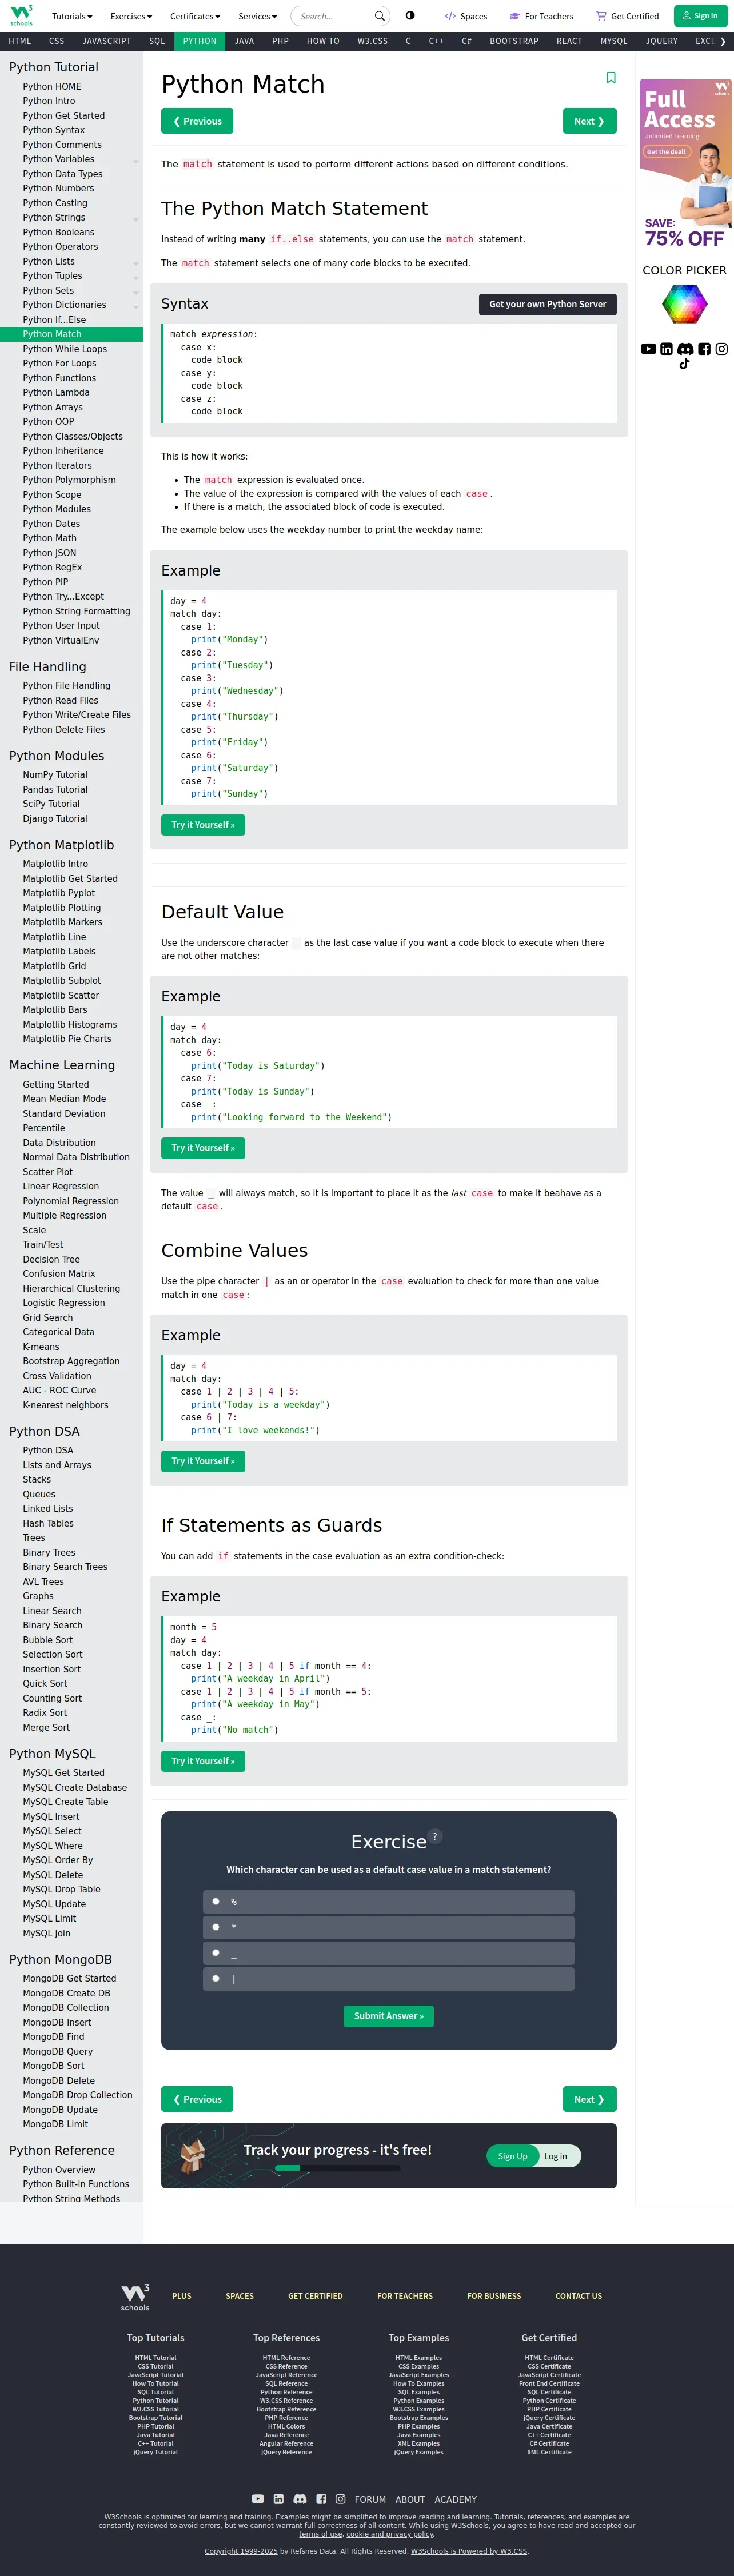Open the TikTok icon in right sidebar
Image resolution: width=734 pixels, height=2576 pixels.
point(684,364)
